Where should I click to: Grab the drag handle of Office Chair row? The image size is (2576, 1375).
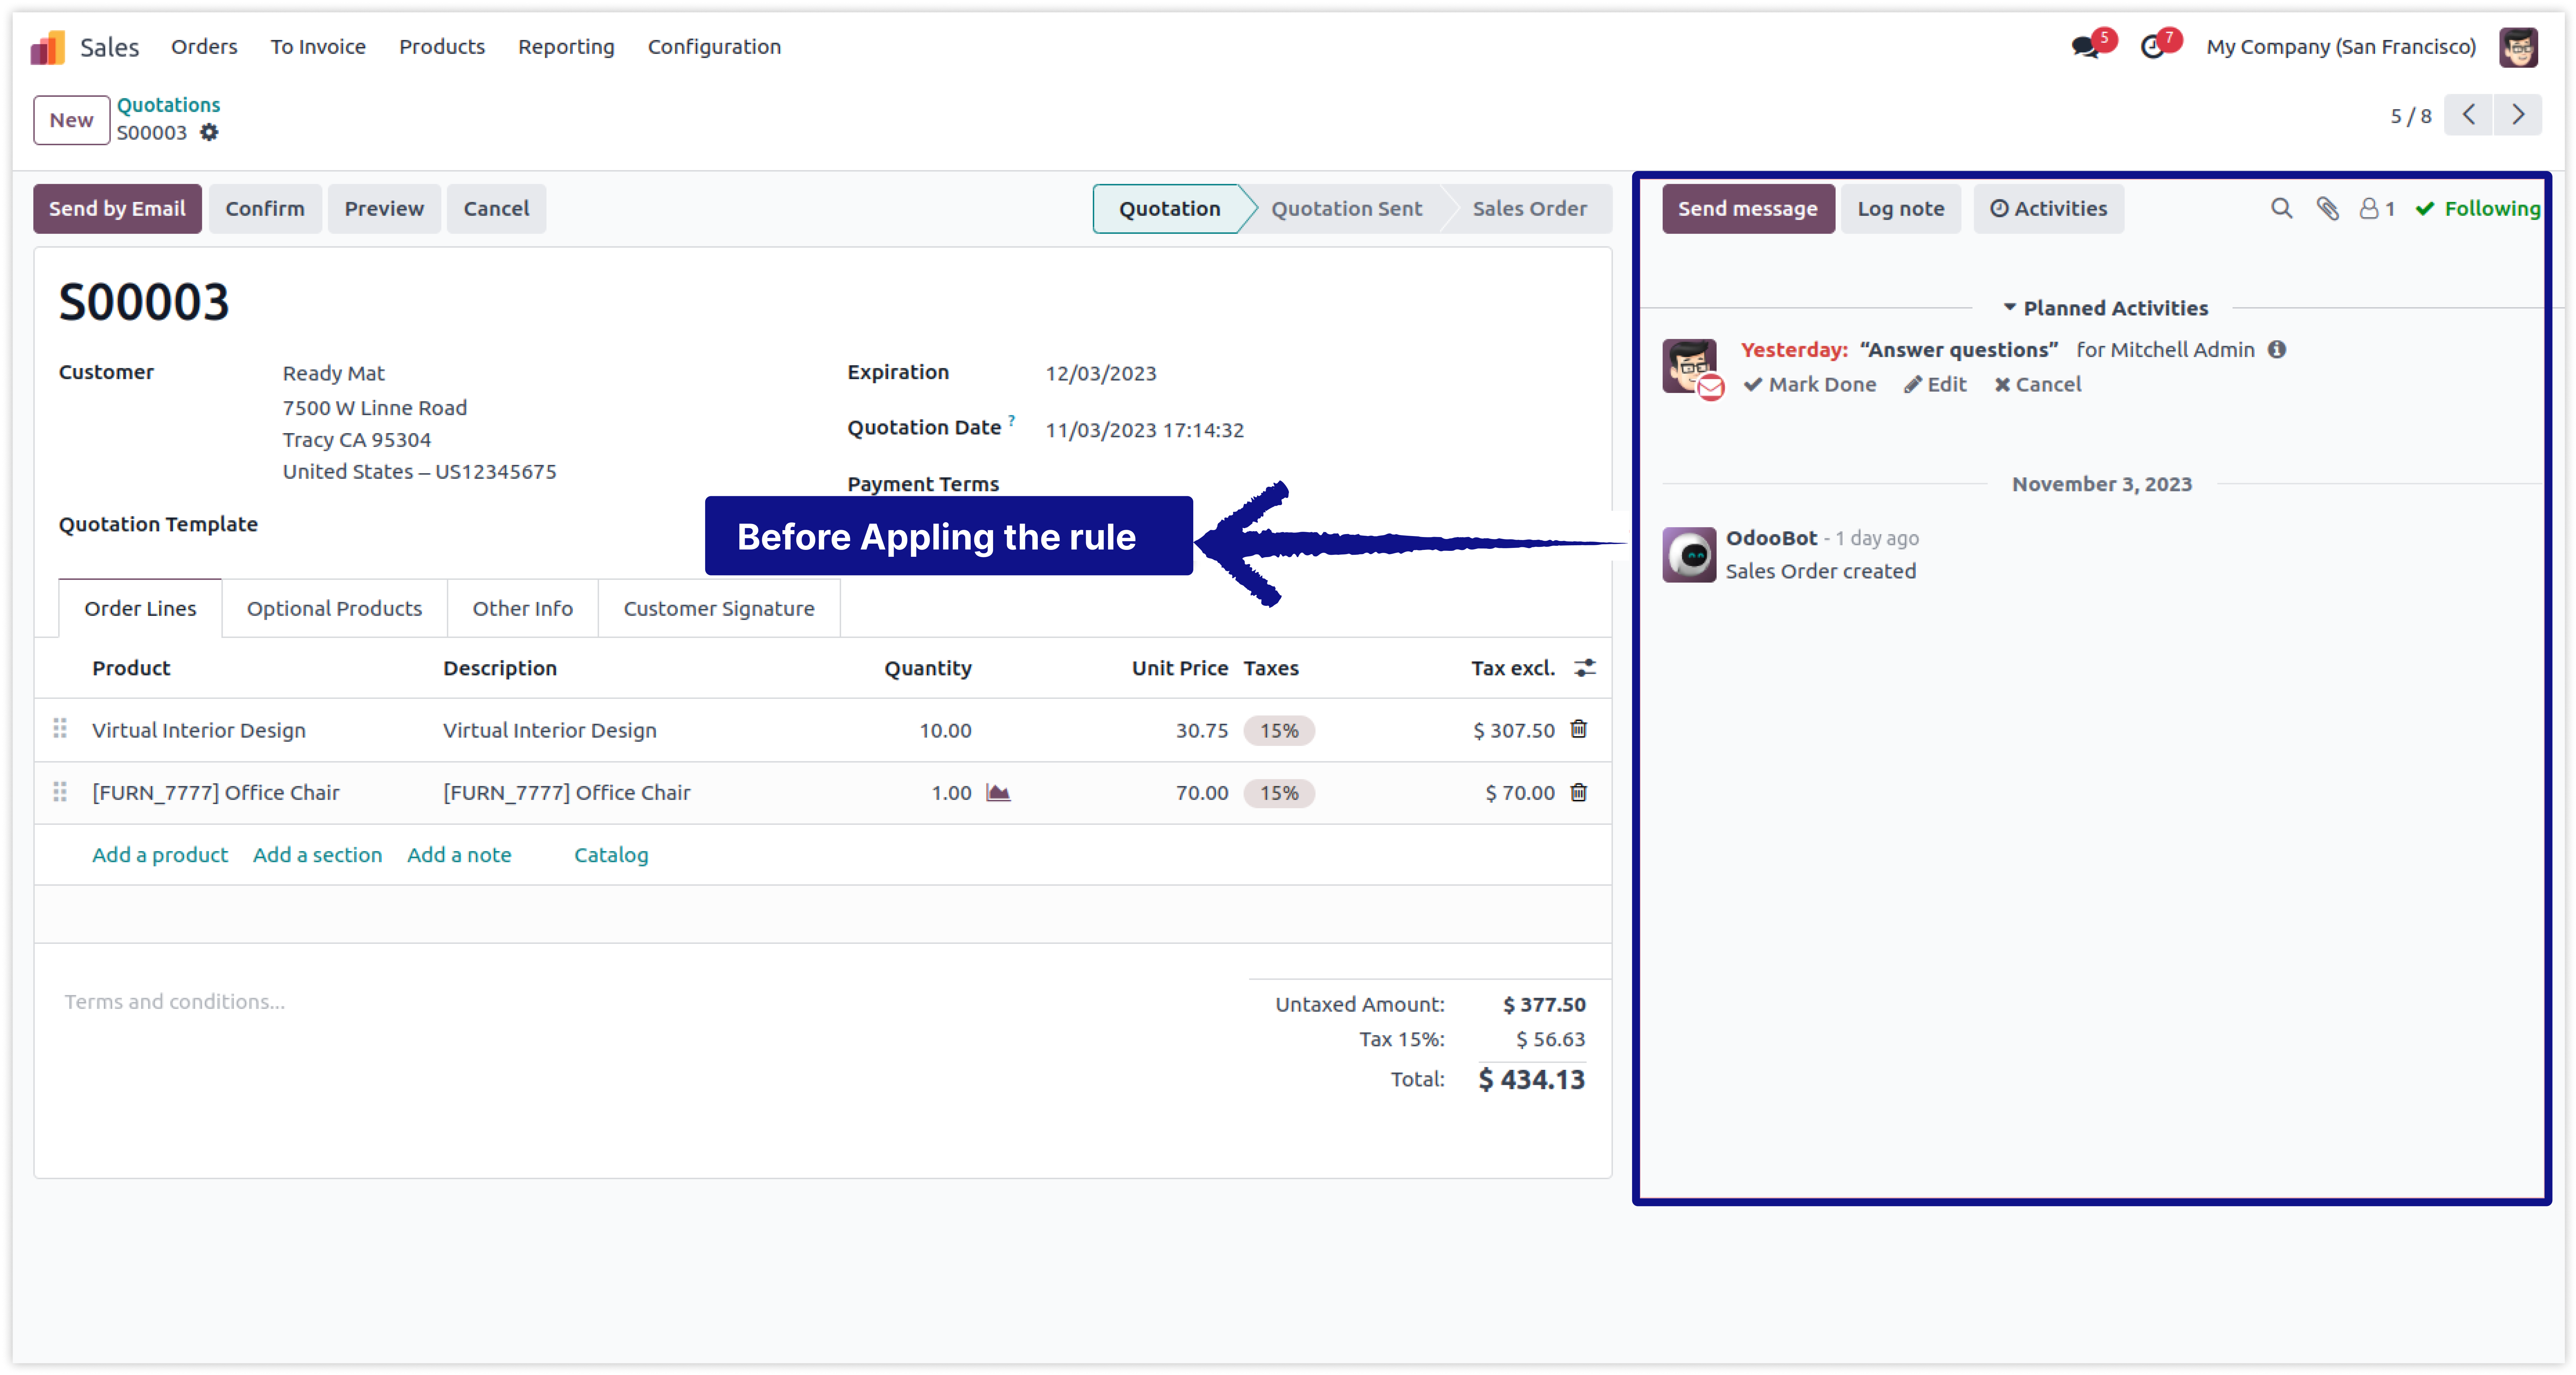point(60,792)
